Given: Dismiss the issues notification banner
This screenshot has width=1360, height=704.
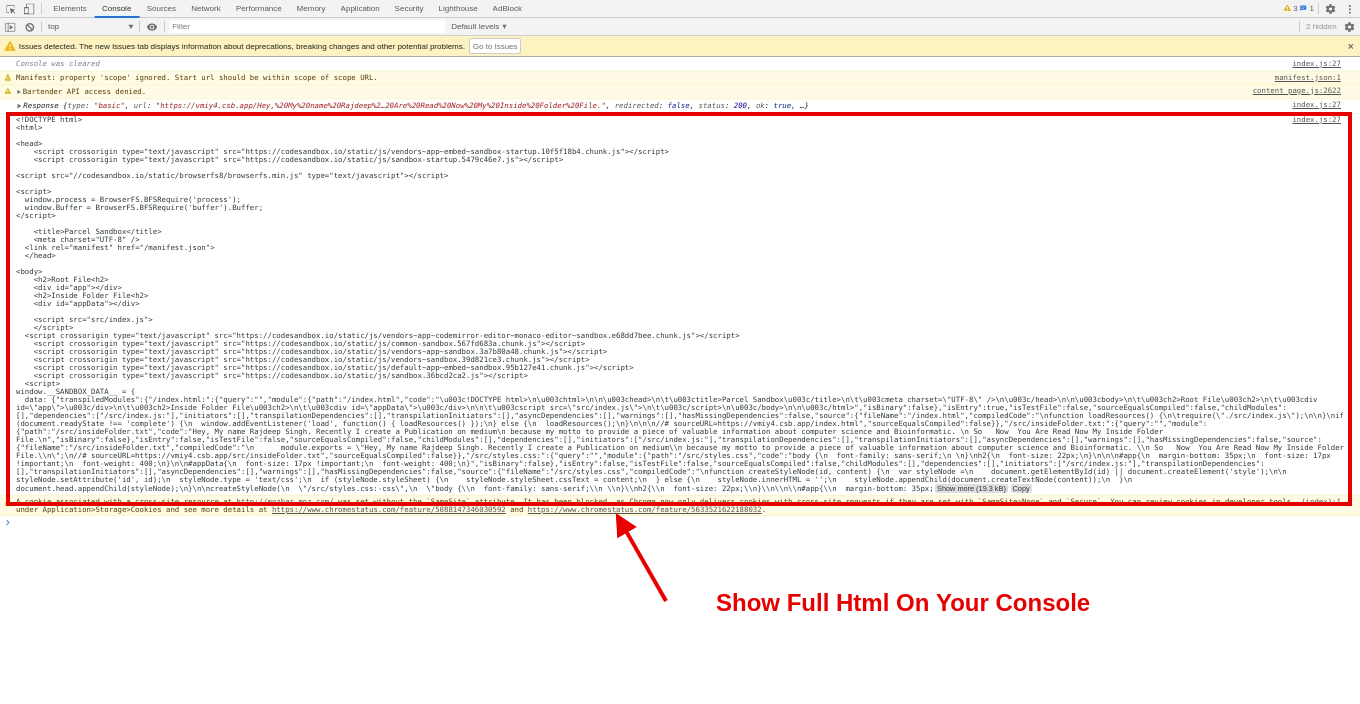Looking at the screenshot, I should point(1350,45).
